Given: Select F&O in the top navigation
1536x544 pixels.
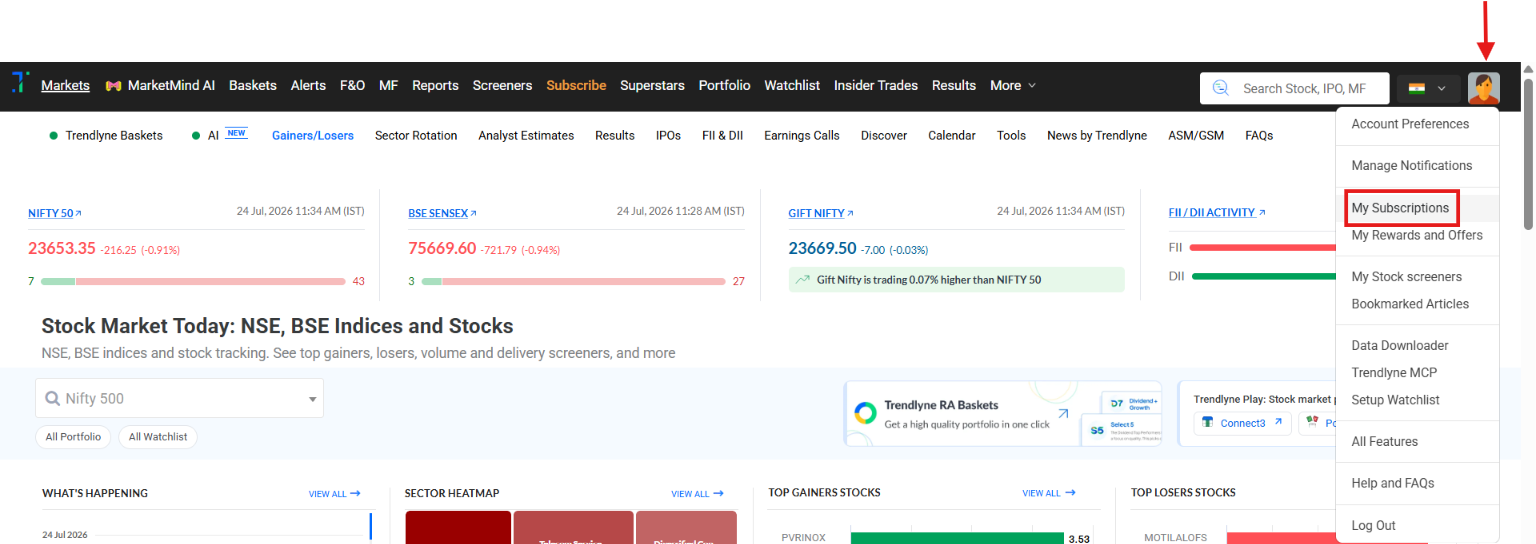Looking at the screenshot, I should coord(352,85).
